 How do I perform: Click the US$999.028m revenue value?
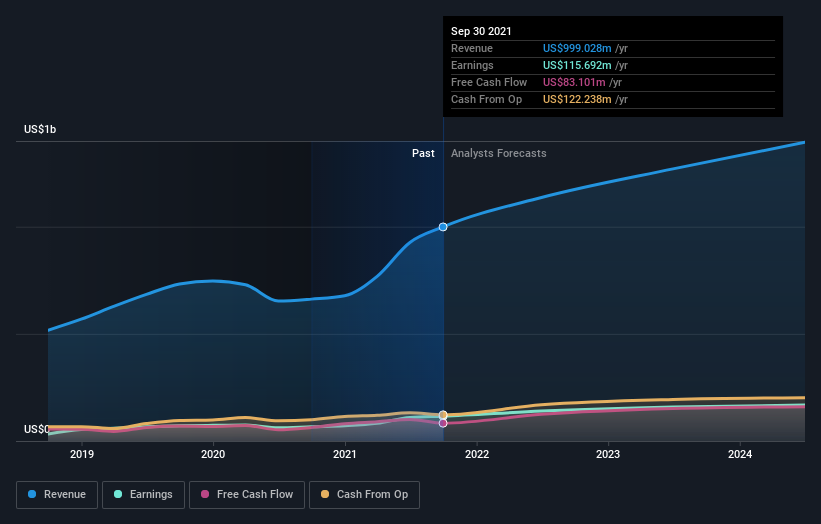(577, 48)
